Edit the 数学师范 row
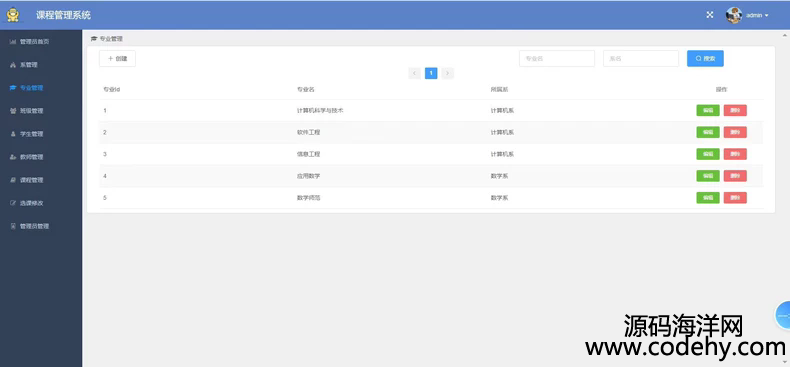The width and height of the screenshot is (790, 367). coord(708,198)
